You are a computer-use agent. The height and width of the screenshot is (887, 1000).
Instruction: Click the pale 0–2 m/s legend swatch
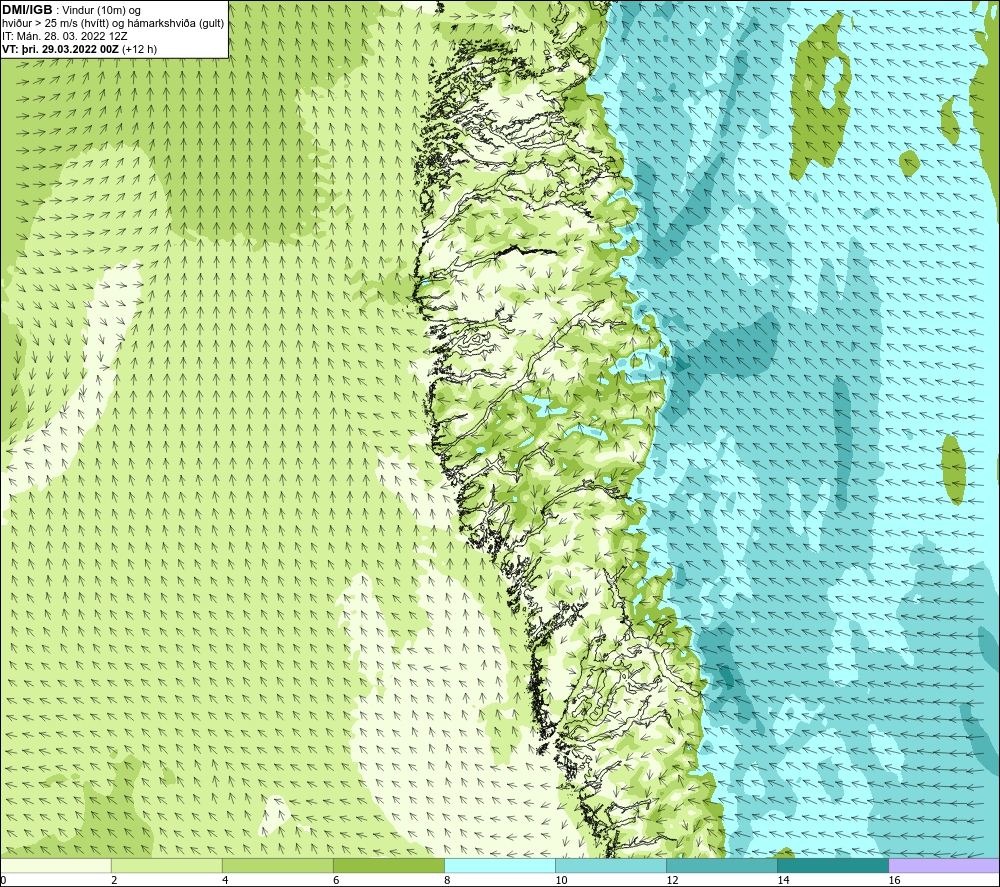[56, 865]
